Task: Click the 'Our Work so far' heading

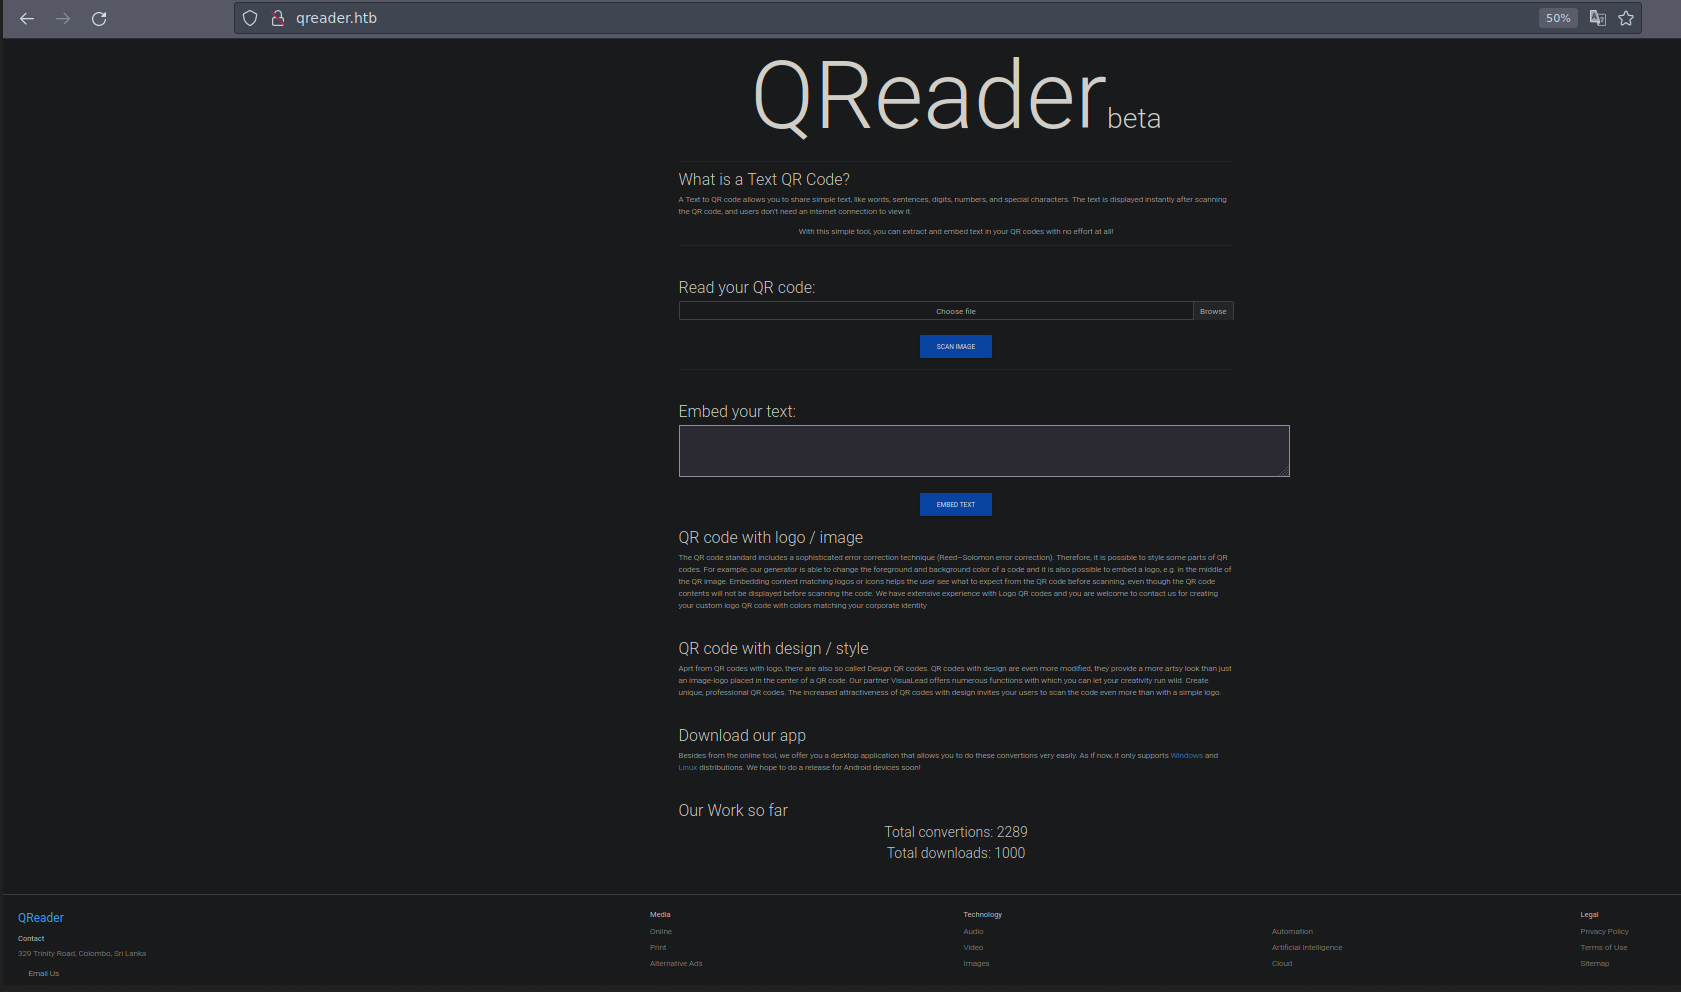Action: pyautogui.click(x=733, y=810)
